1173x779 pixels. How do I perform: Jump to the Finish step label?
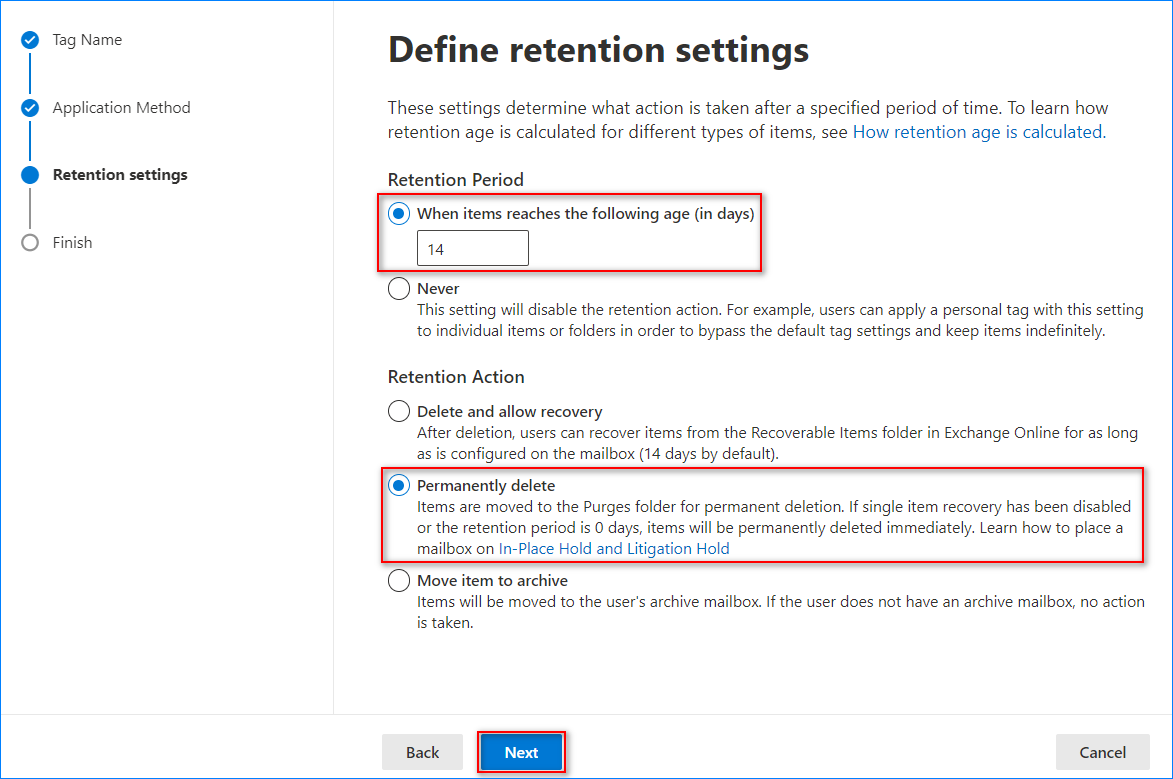tap(72, 243)
